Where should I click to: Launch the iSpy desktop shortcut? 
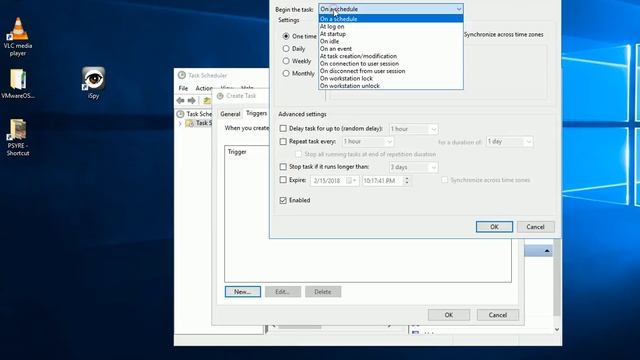click(x=93, y=83)
